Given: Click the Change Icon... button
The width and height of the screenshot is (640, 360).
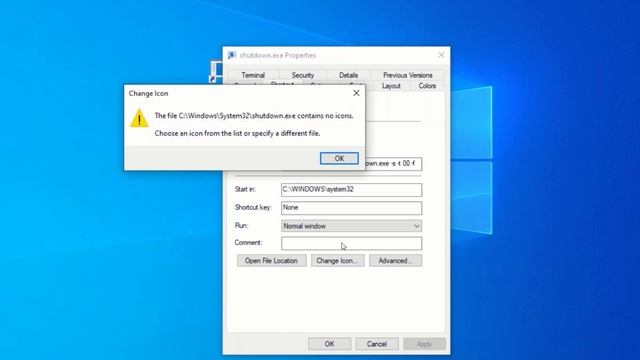Looking at the screenshot, I should pyautogui.click(x=337, y=260).
